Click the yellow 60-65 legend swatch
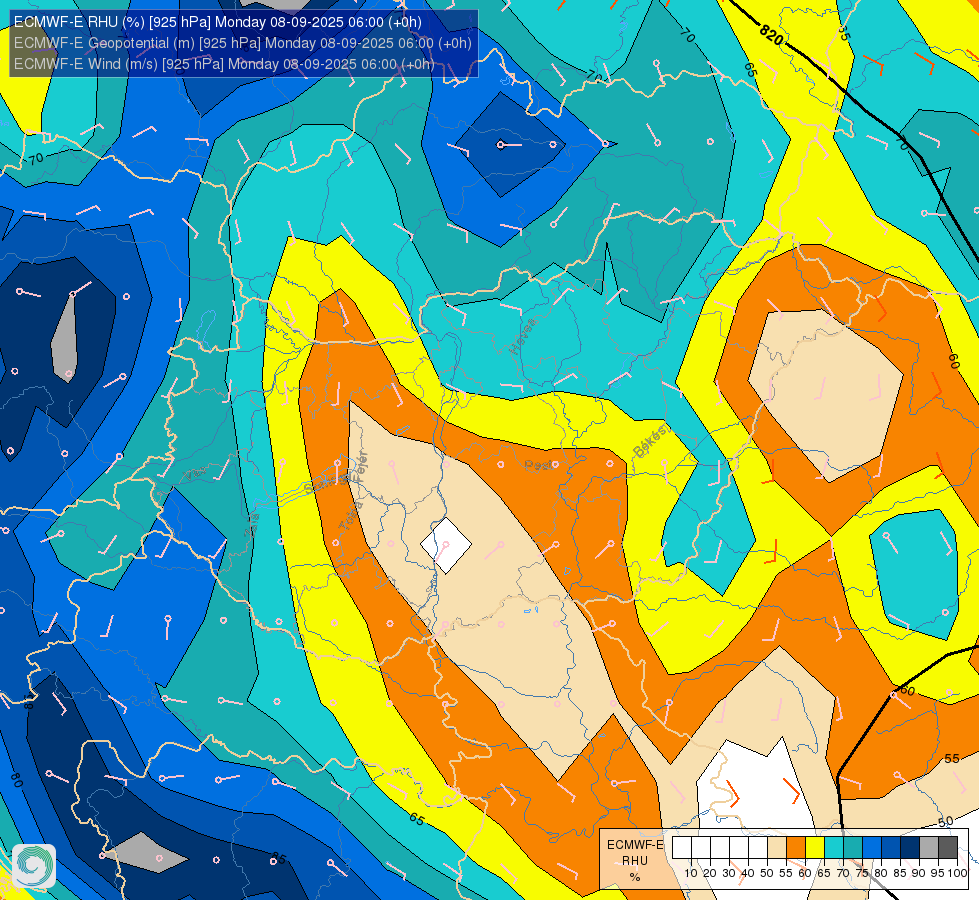The height and width of the screenshot is (900, 979). tap(815, 848)
